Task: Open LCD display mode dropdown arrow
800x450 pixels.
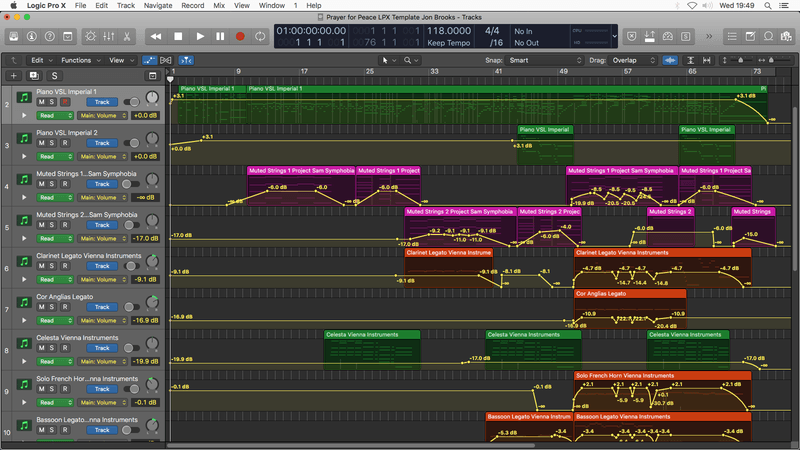Action: (614, 36)
